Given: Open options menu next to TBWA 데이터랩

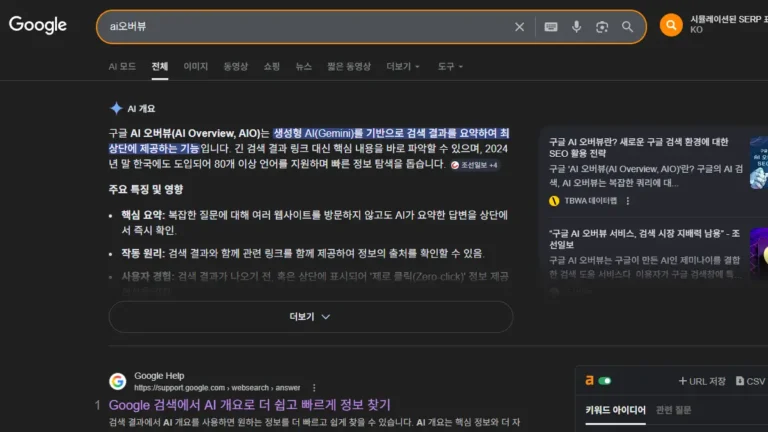Looking at the screenshot, I should click(628, 201).
